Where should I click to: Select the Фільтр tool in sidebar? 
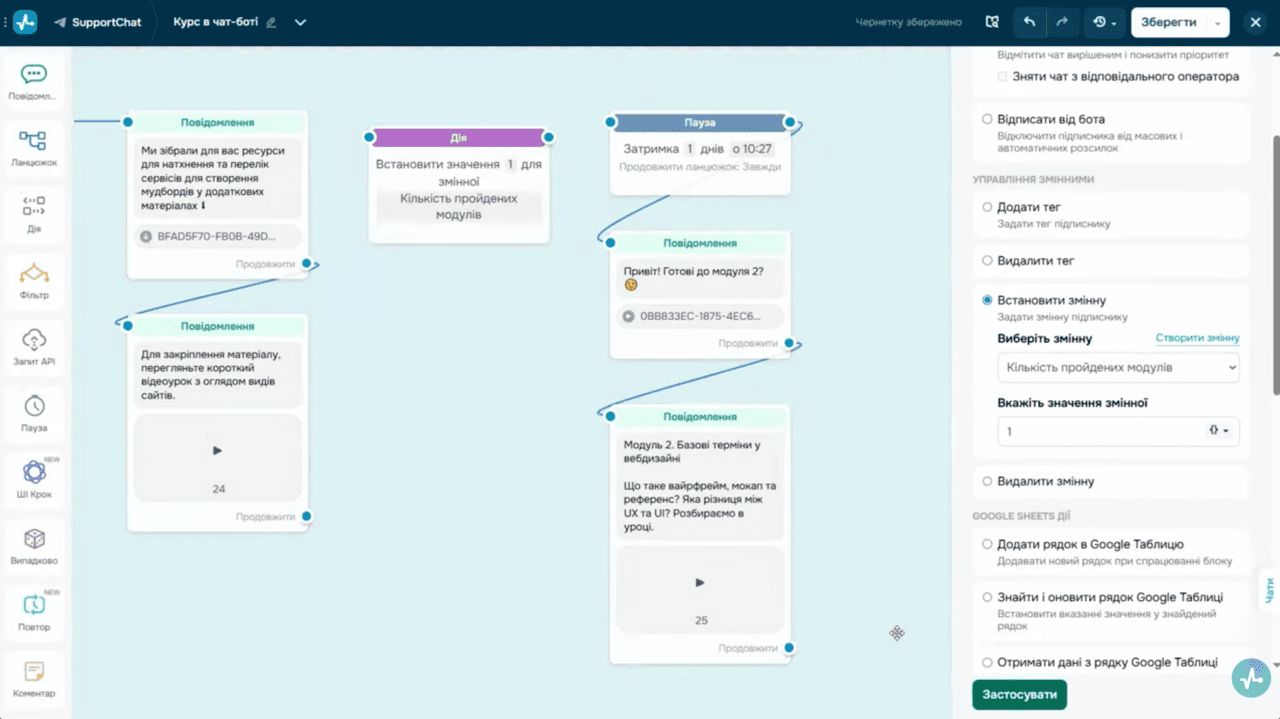(34, 280)
